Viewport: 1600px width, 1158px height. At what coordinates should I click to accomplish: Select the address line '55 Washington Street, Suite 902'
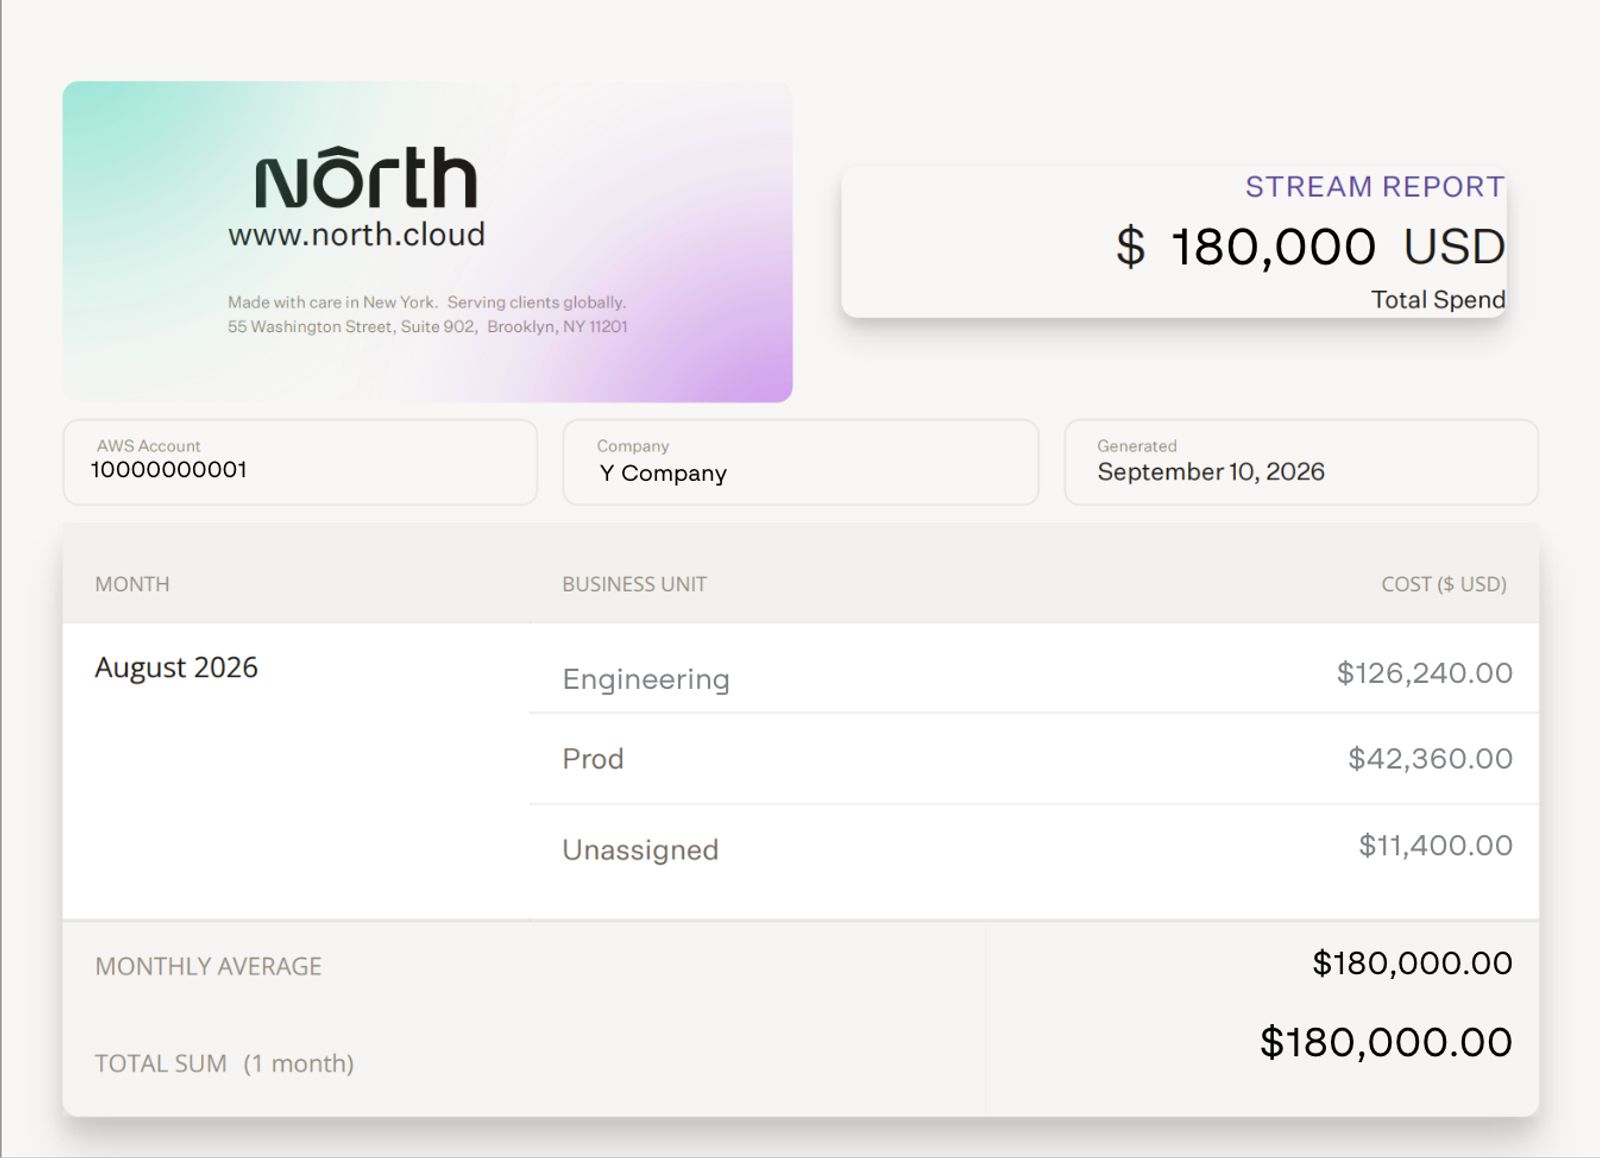pos(352,327)
